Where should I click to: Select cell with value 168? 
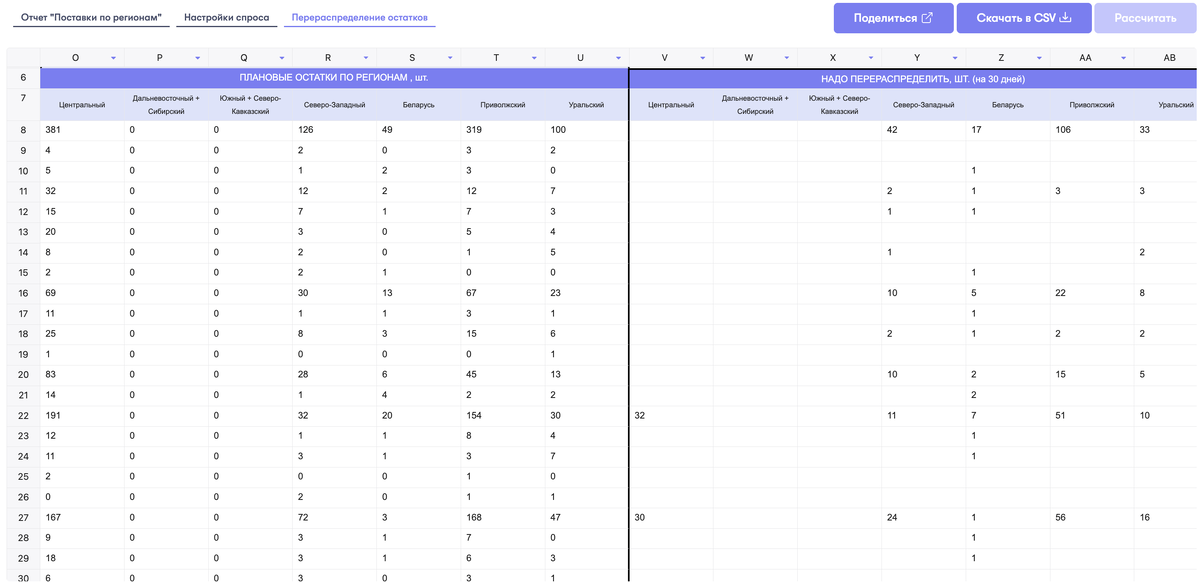tap(503, 517)
